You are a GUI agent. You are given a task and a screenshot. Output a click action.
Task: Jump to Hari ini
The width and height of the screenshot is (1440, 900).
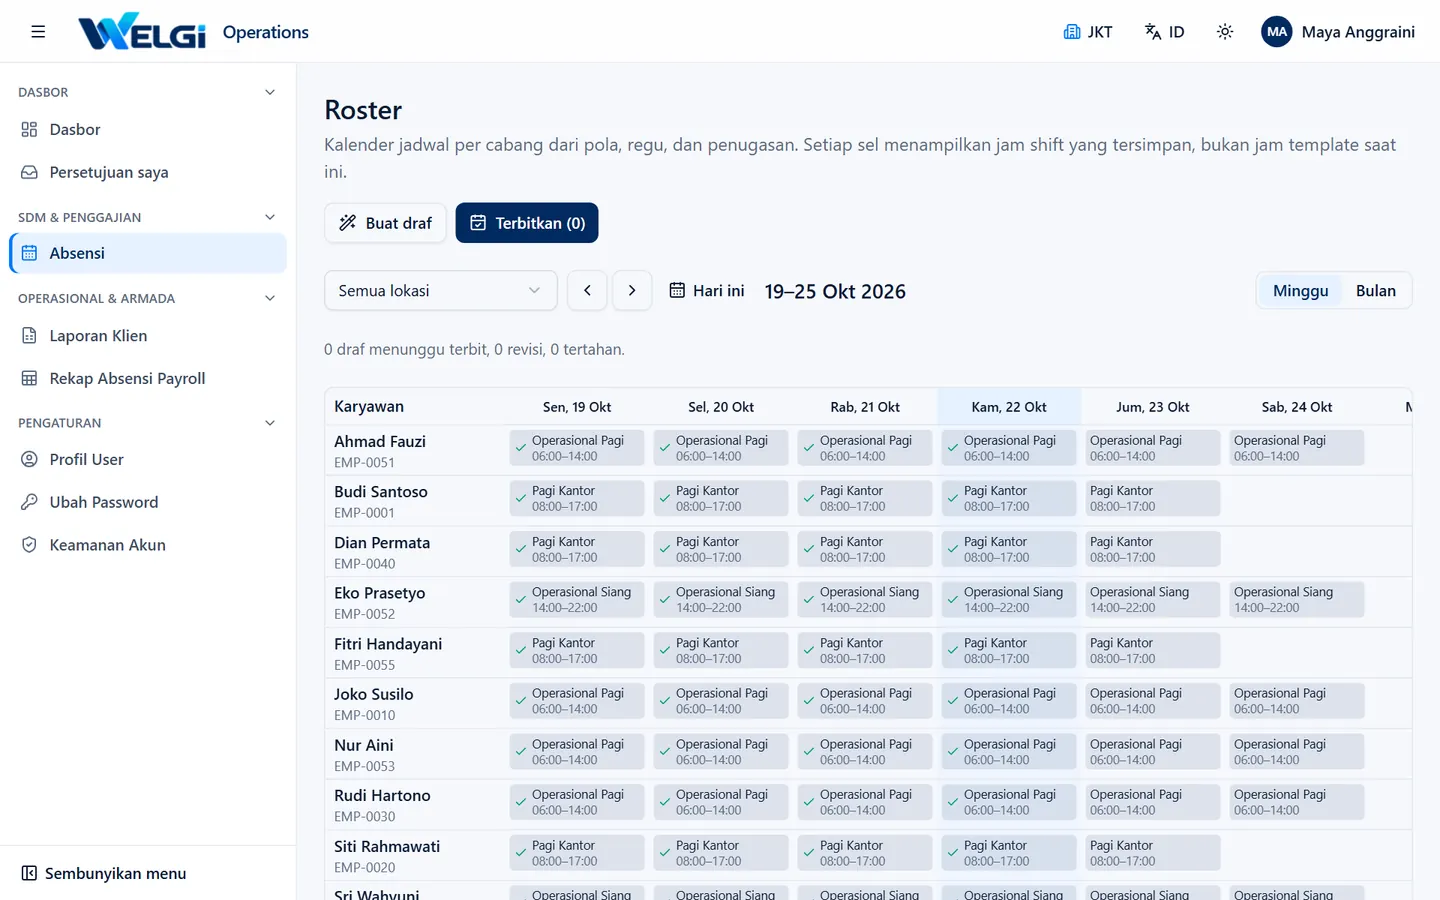click(707, 291)
